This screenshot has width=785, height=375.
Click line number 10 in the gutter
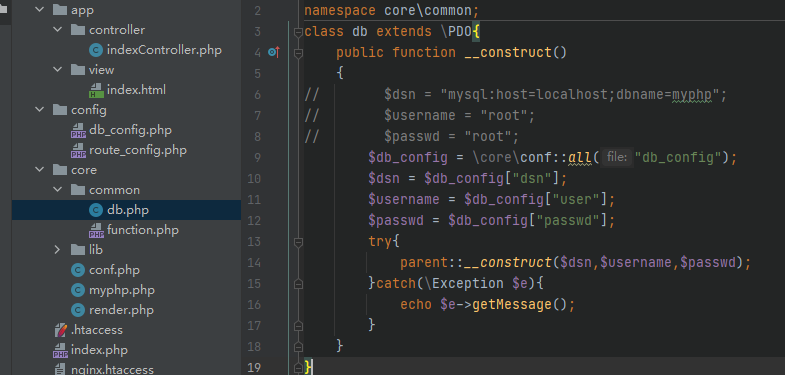point(254,179)
